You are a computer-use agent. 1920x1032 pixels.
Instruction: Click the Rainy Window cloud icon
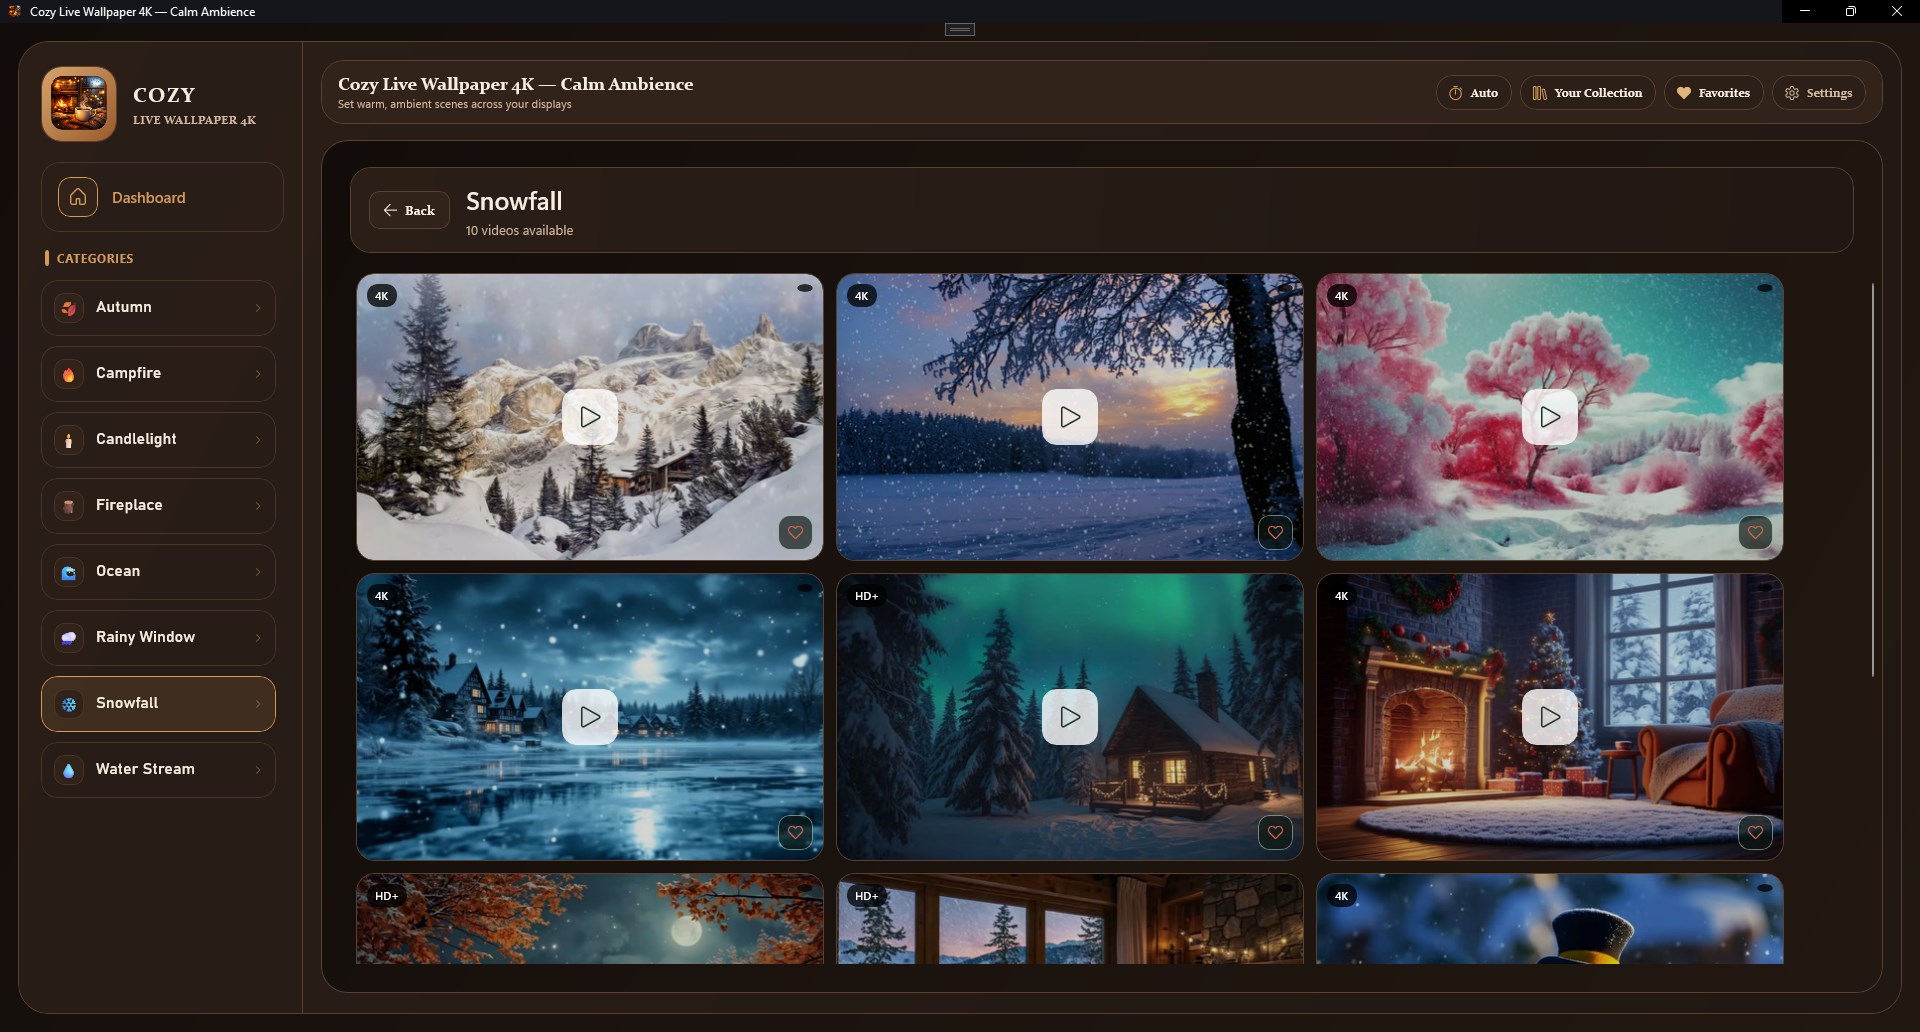[x=69, y=638]
